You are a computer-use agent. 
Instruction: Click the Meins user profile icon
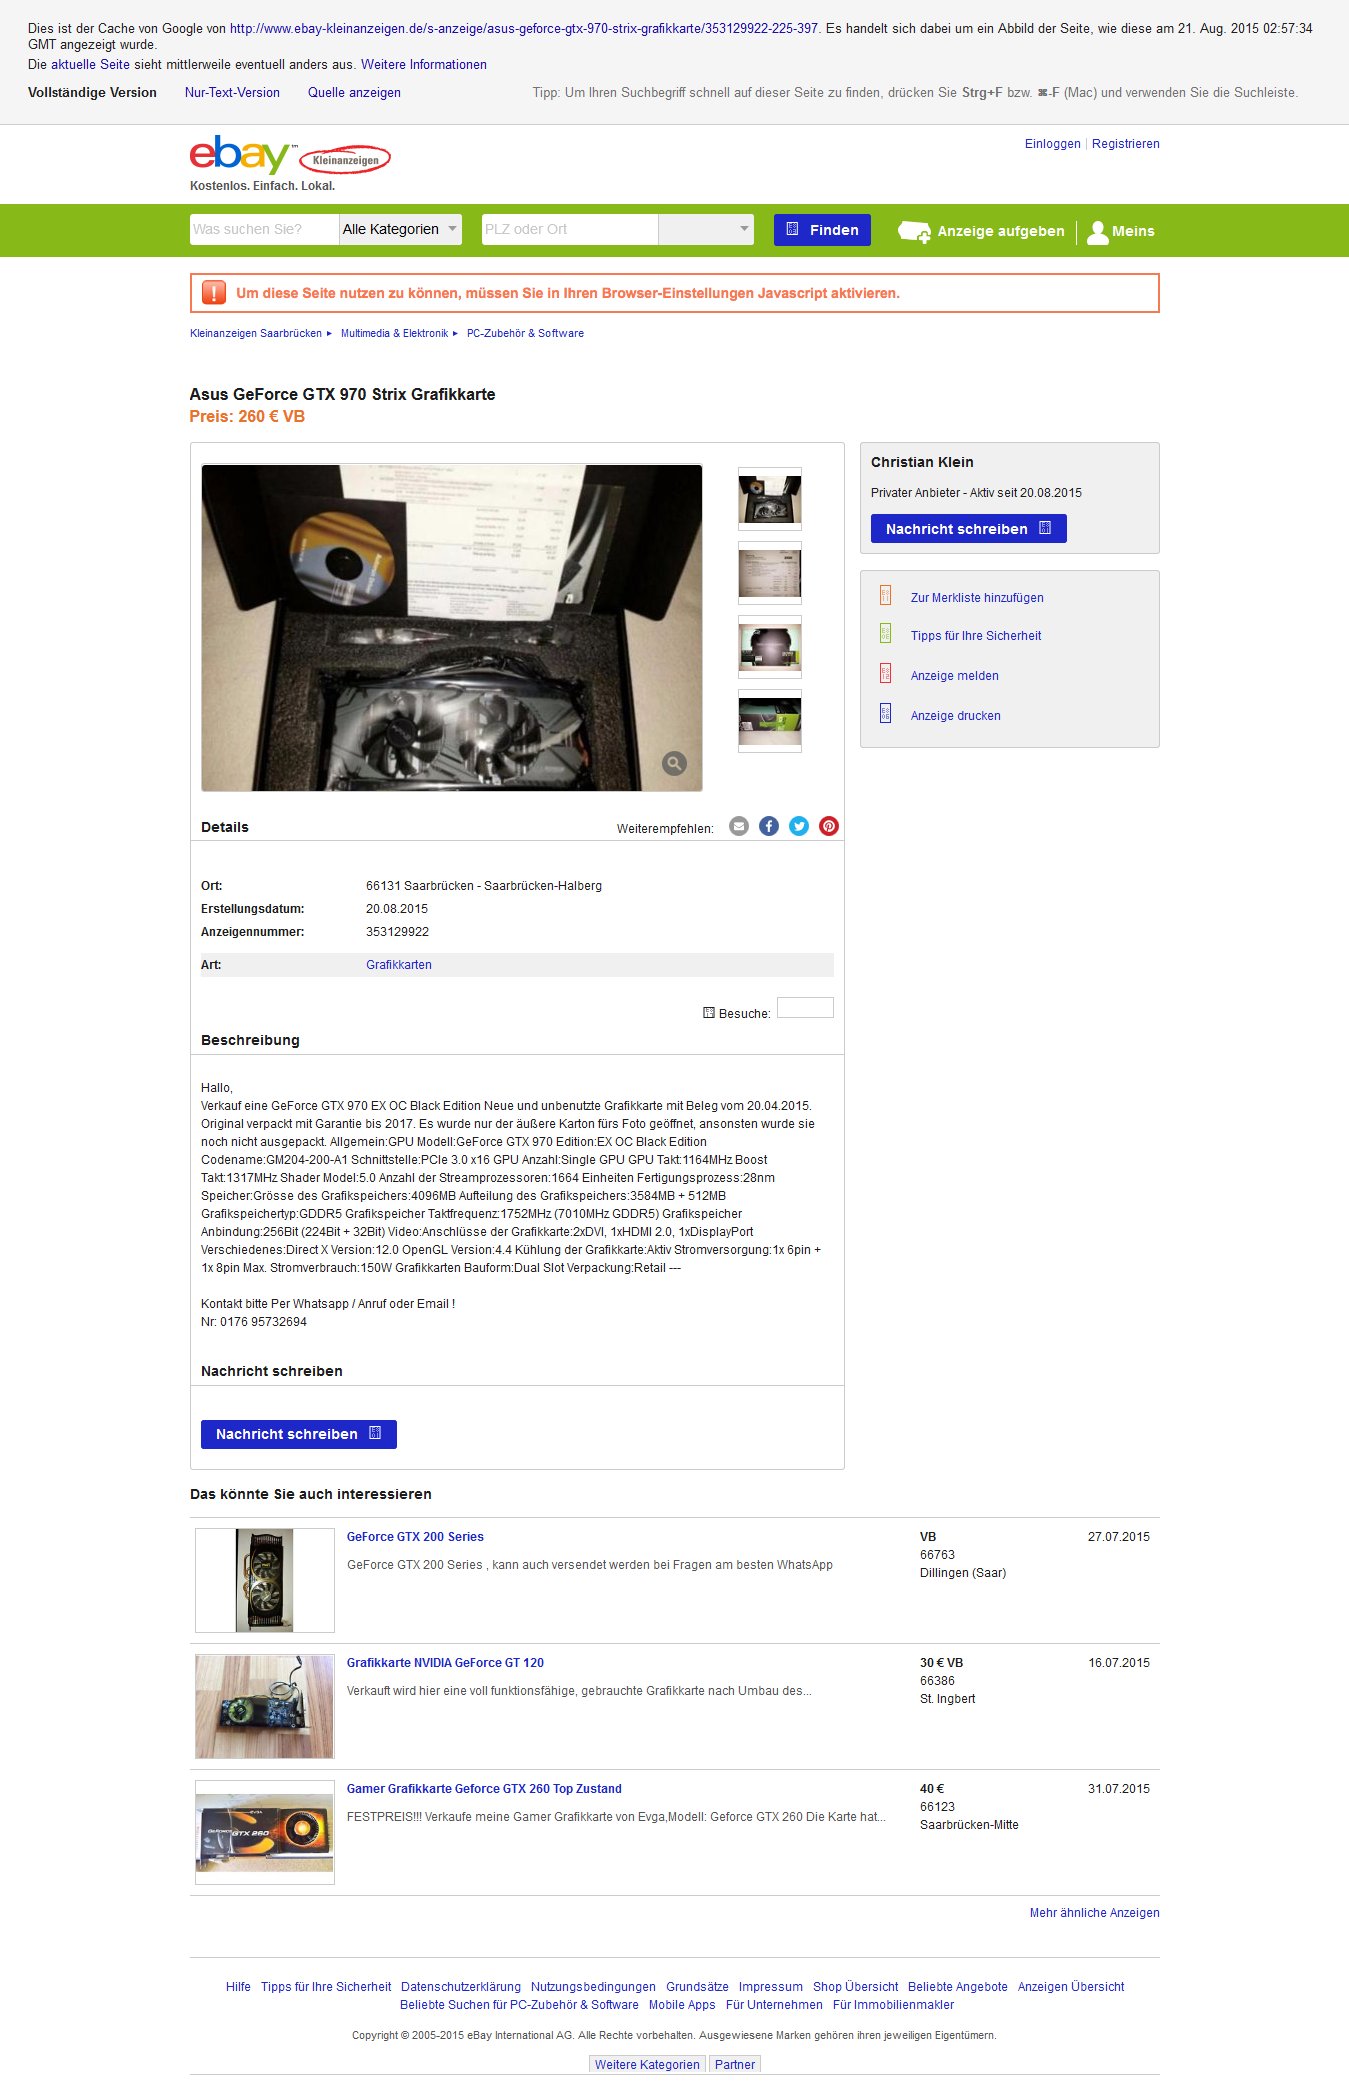[x=1098, y=232]
